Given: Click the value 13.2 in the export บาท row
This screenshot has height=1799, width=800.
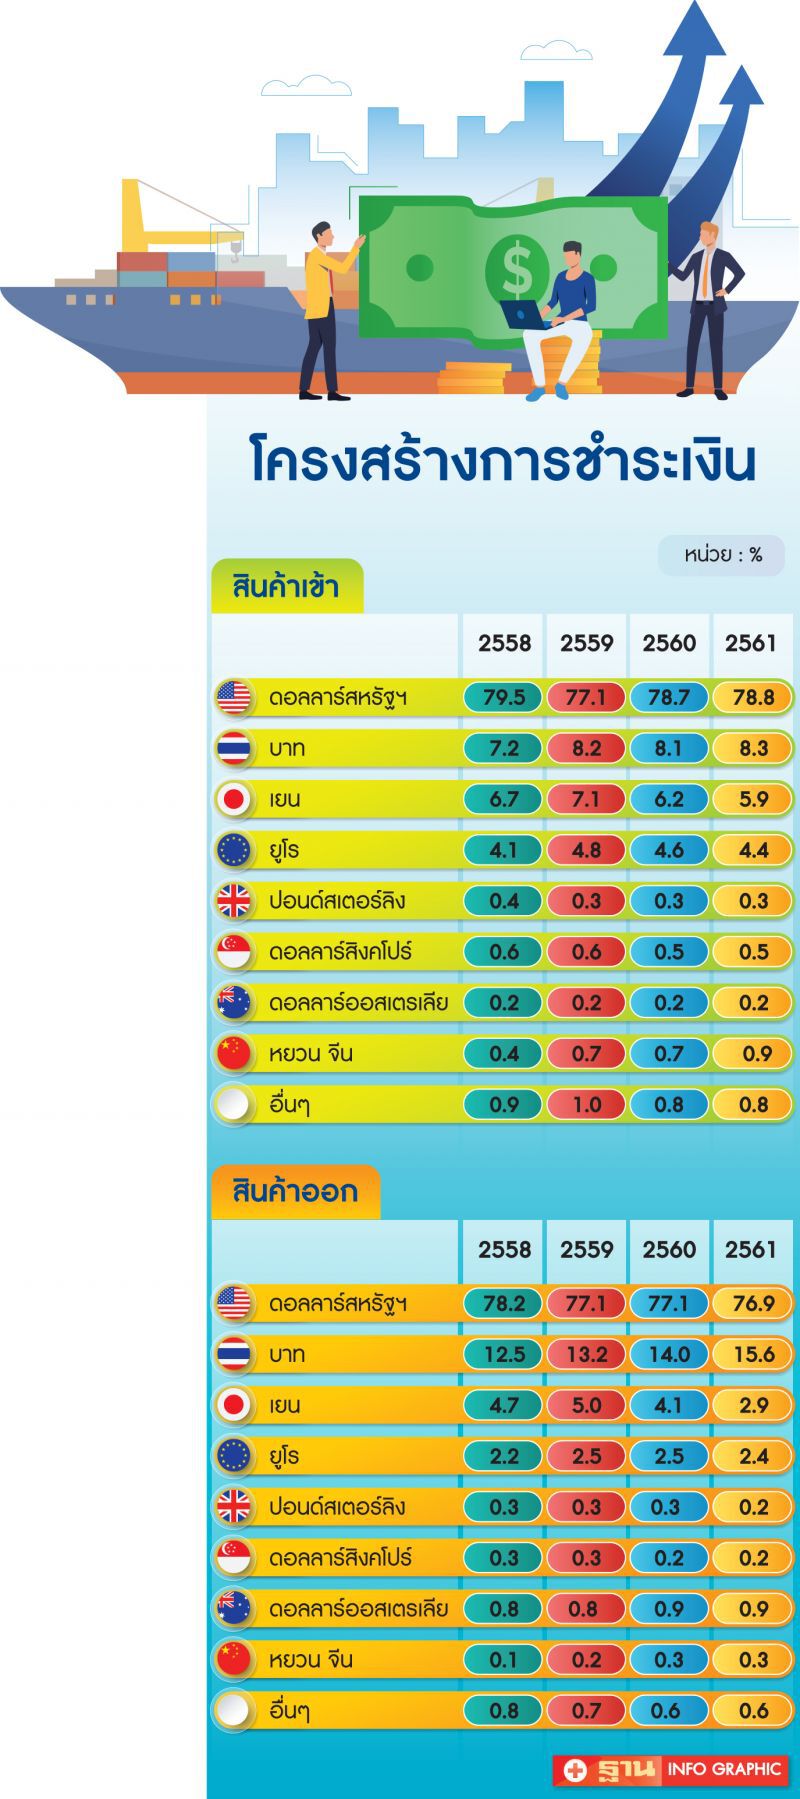Looking at the screenshot, I should (586, 1354).
